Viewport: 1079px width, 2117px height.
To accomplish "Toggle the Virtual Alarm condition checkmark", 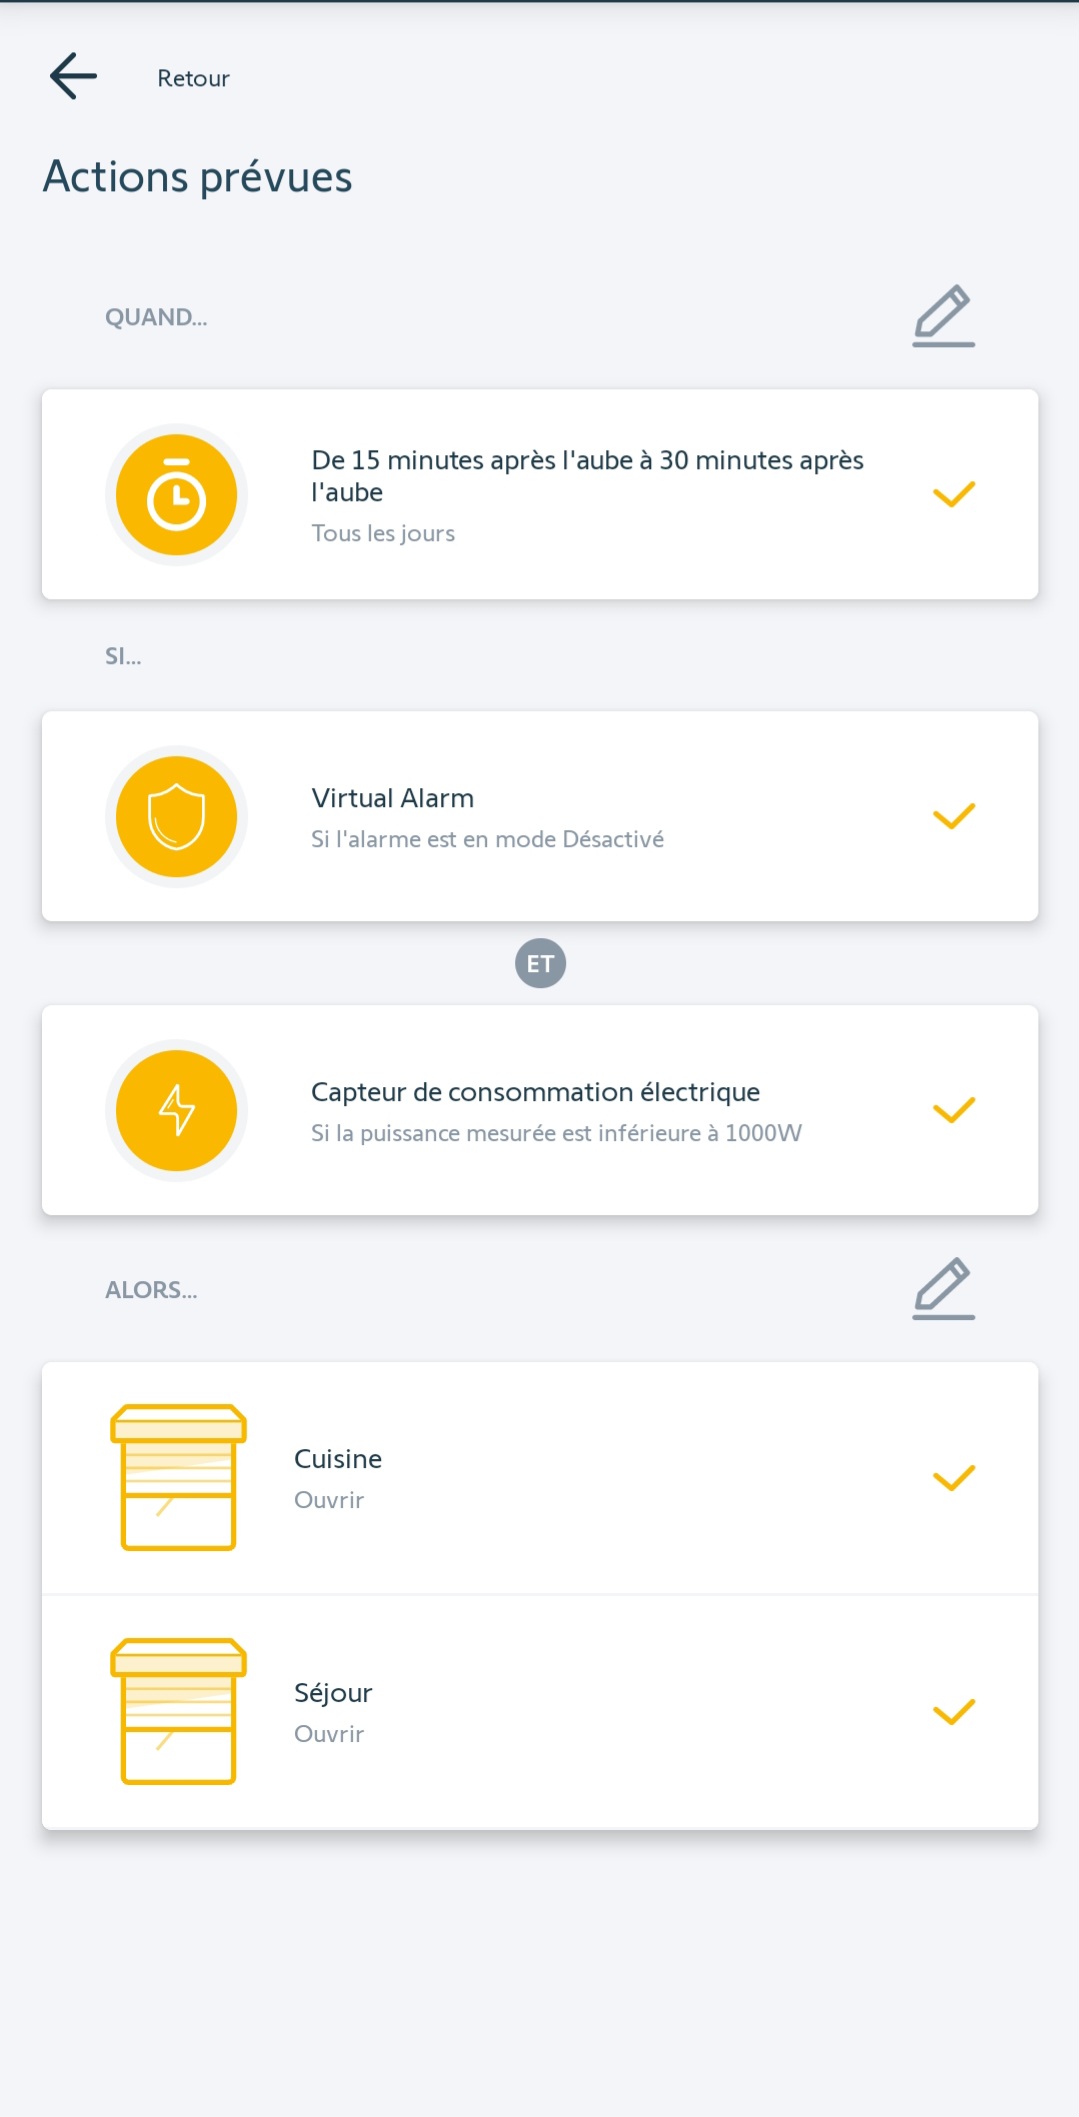I will coord(953,816).
